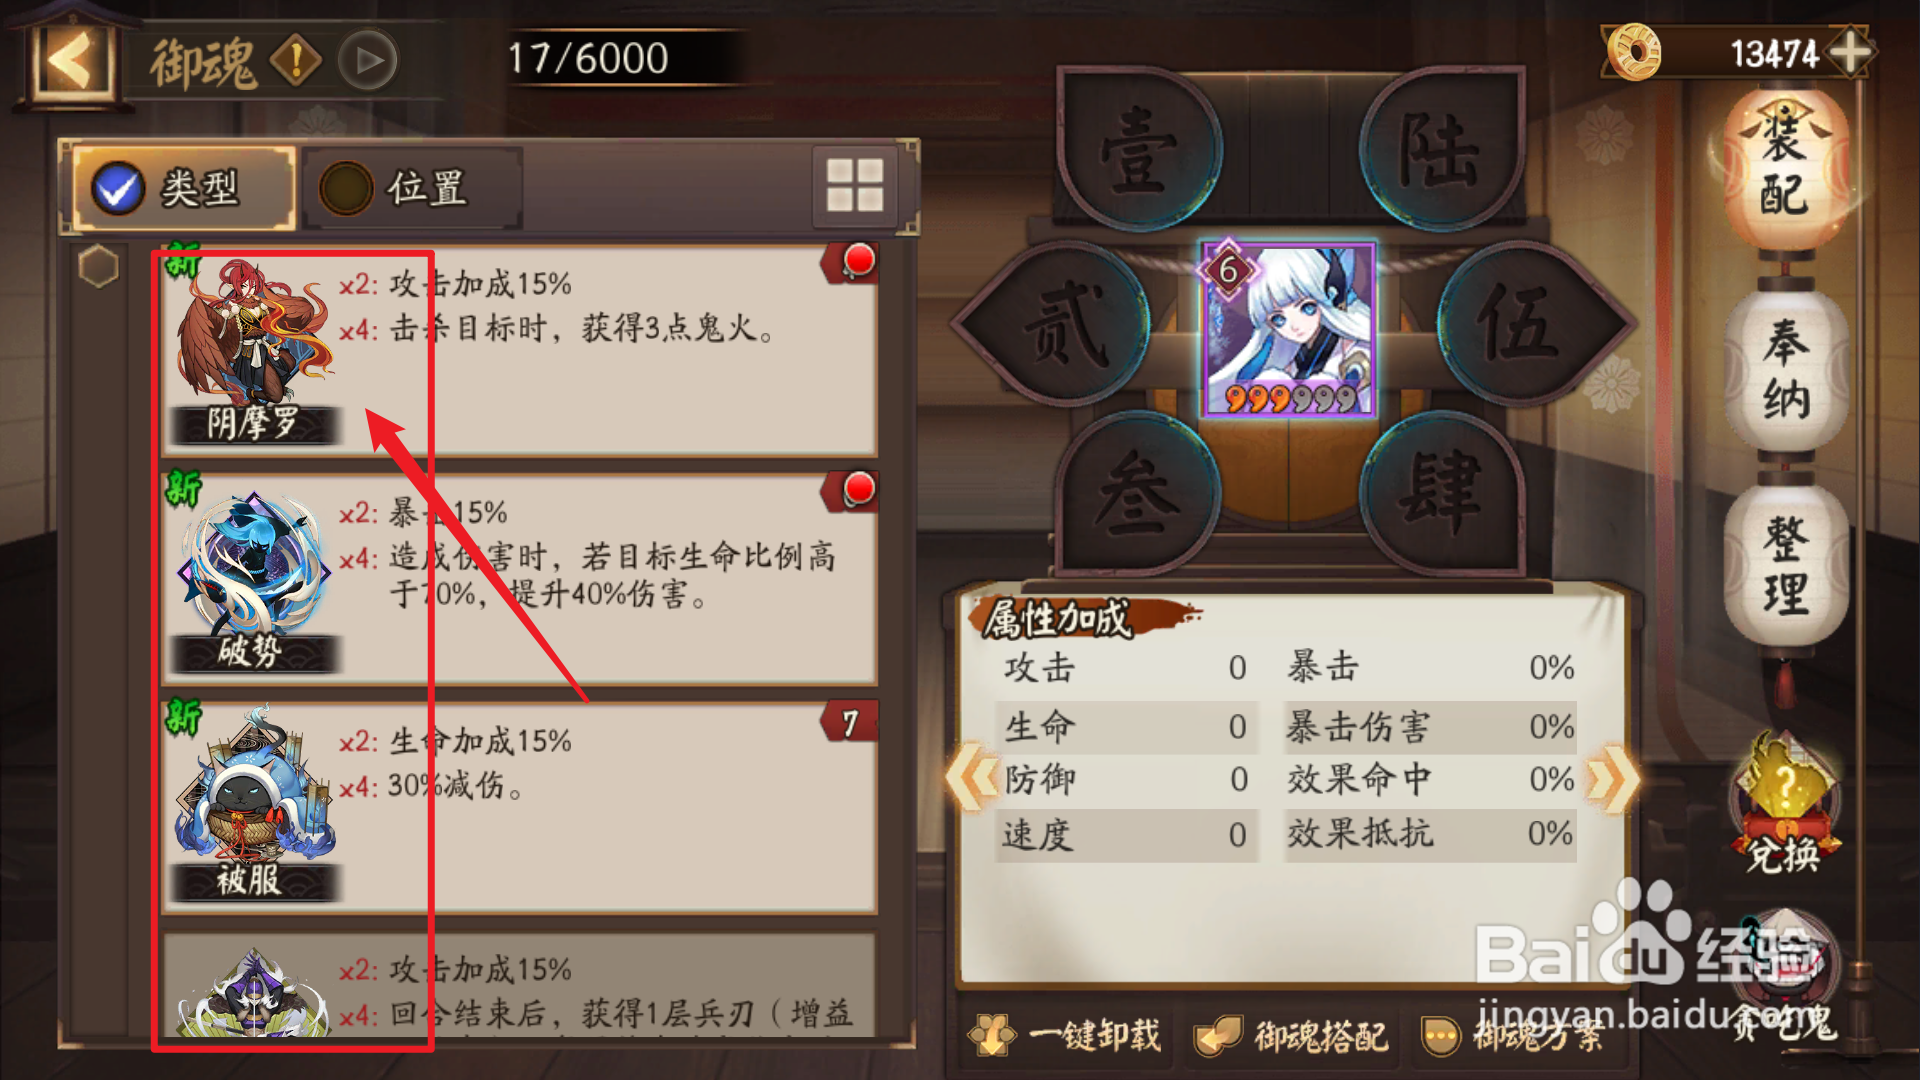Select the 壹 soul slot
The image size is (1920, 1080).
click(1139, 150)
